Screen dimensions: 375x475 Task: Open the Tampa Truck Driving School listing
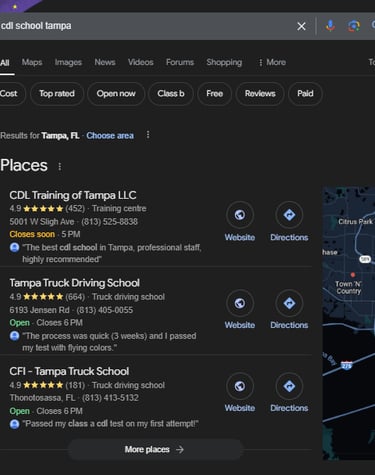point(74,283)
